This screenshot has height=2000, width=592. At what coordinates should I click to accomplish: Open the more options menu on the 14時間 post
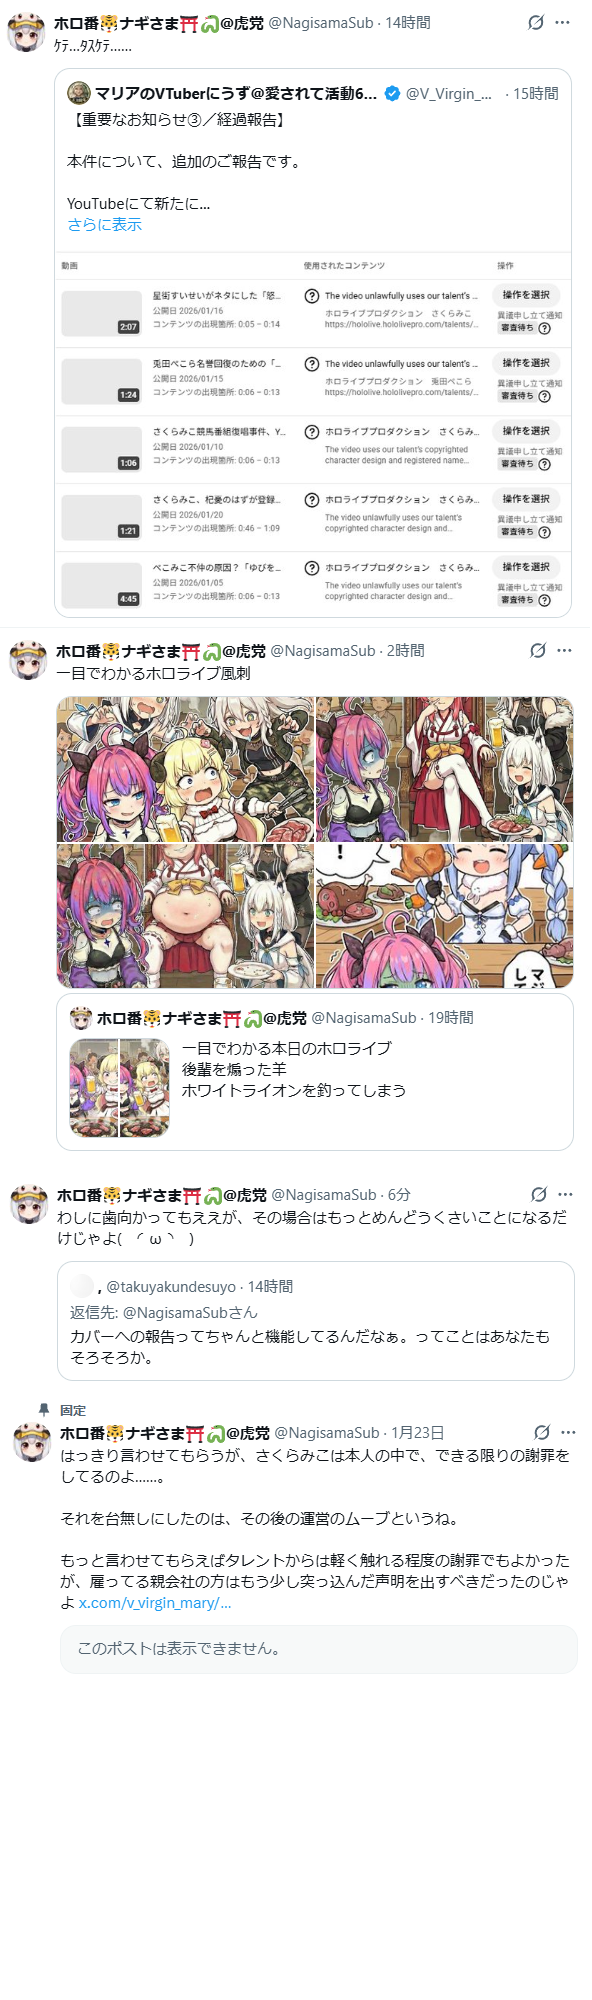pos(563,22)
